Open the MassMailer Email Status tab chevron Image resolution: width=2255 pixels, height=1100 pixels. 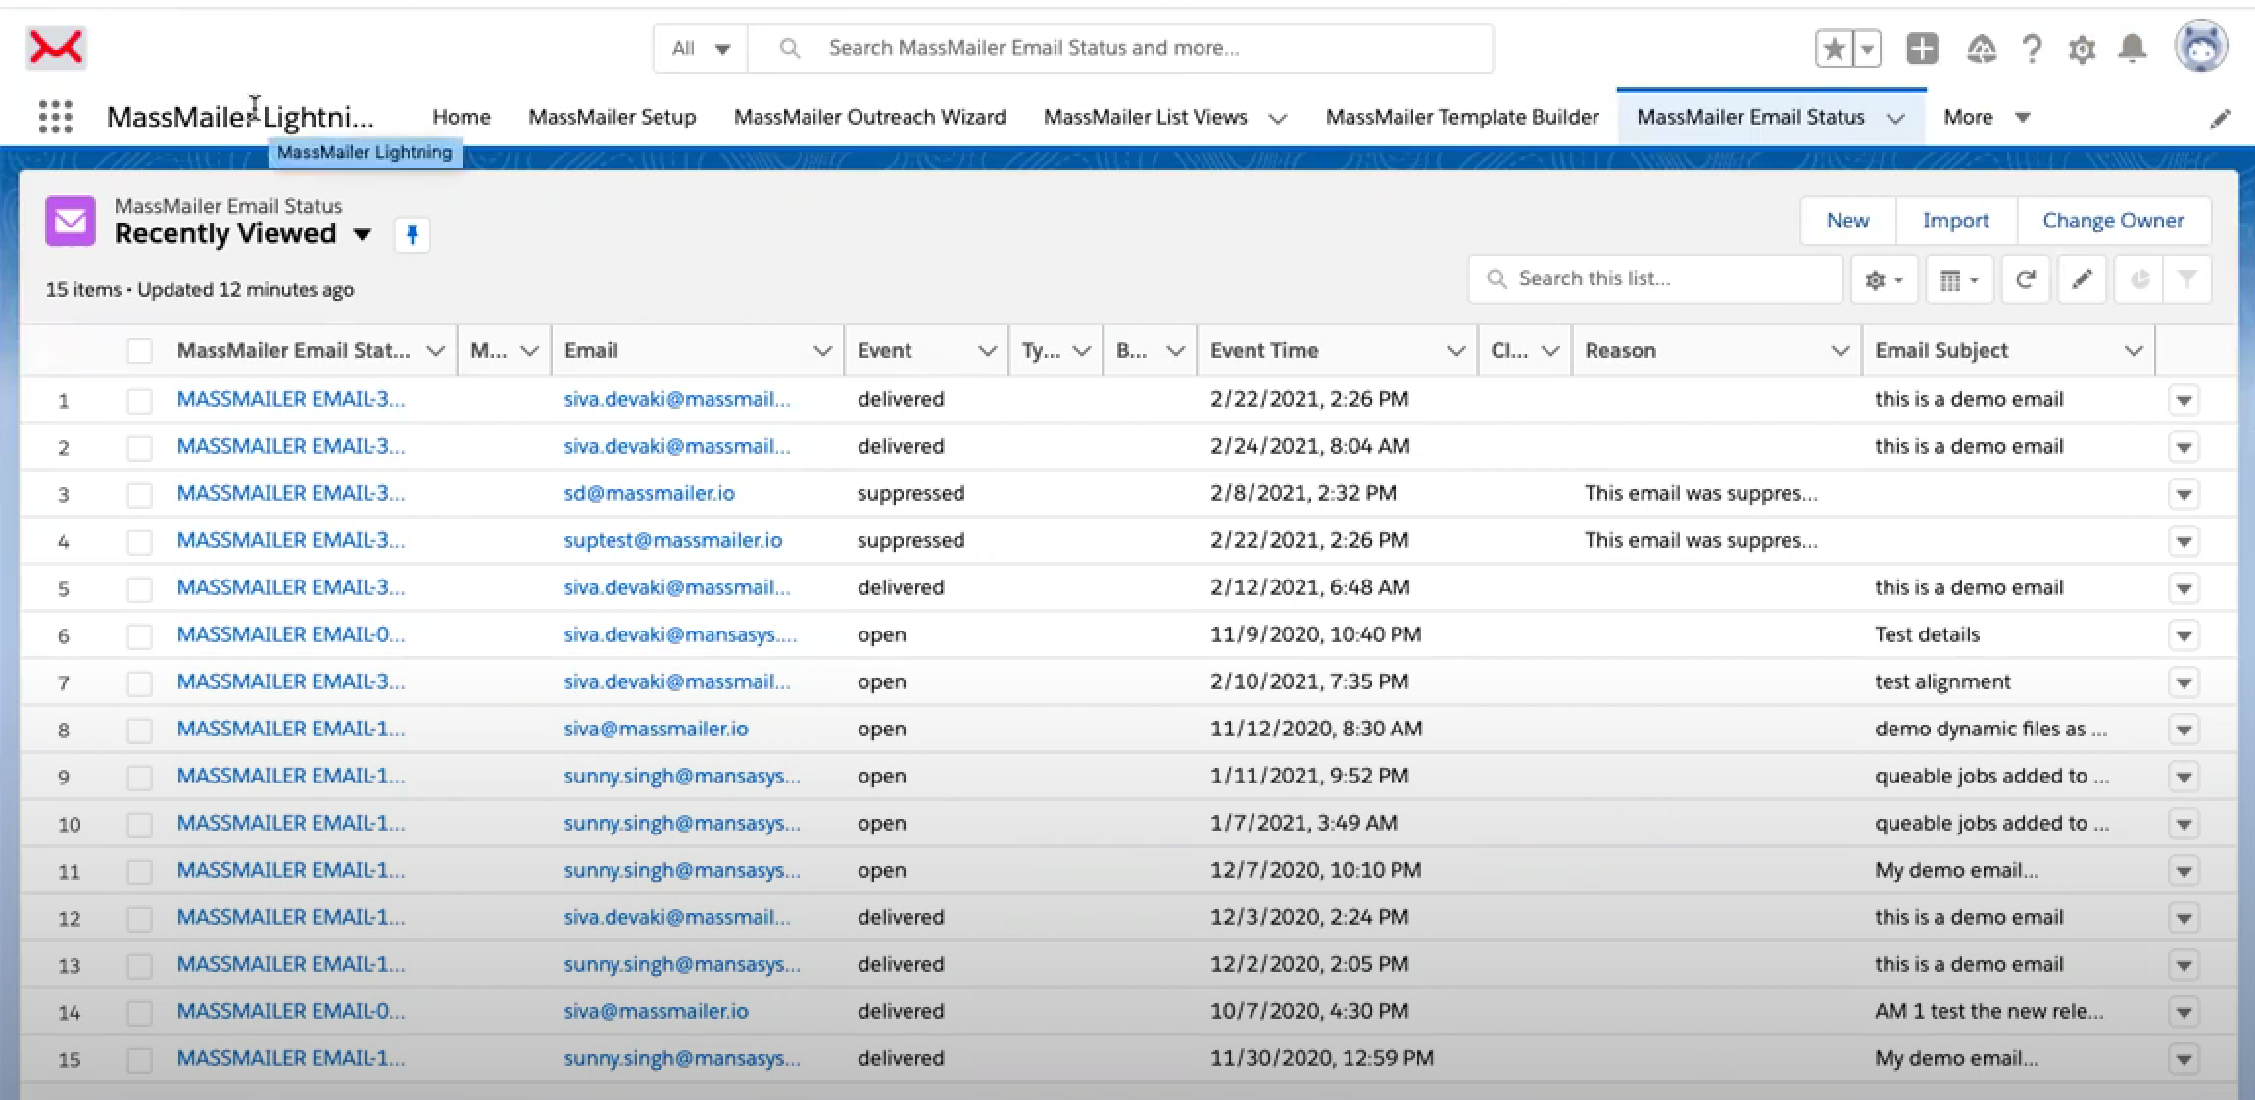coord(1895,118)
